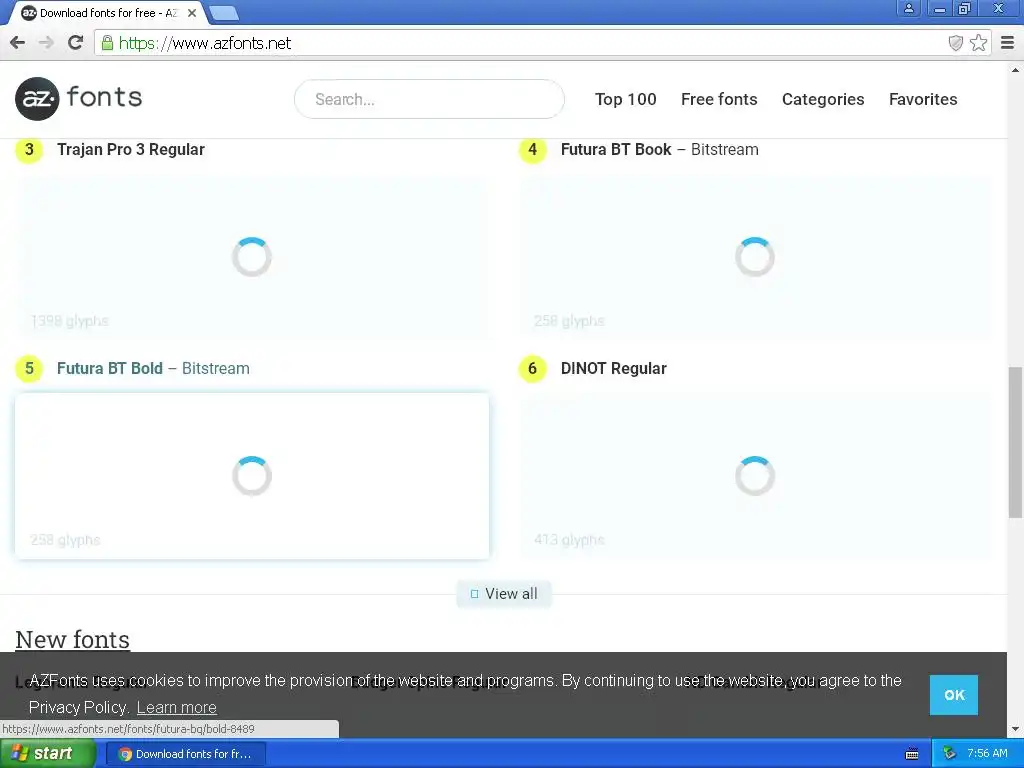Open DINOT Regular font link
This screenshot has height=768, width=1024.
tap(613, 368)
